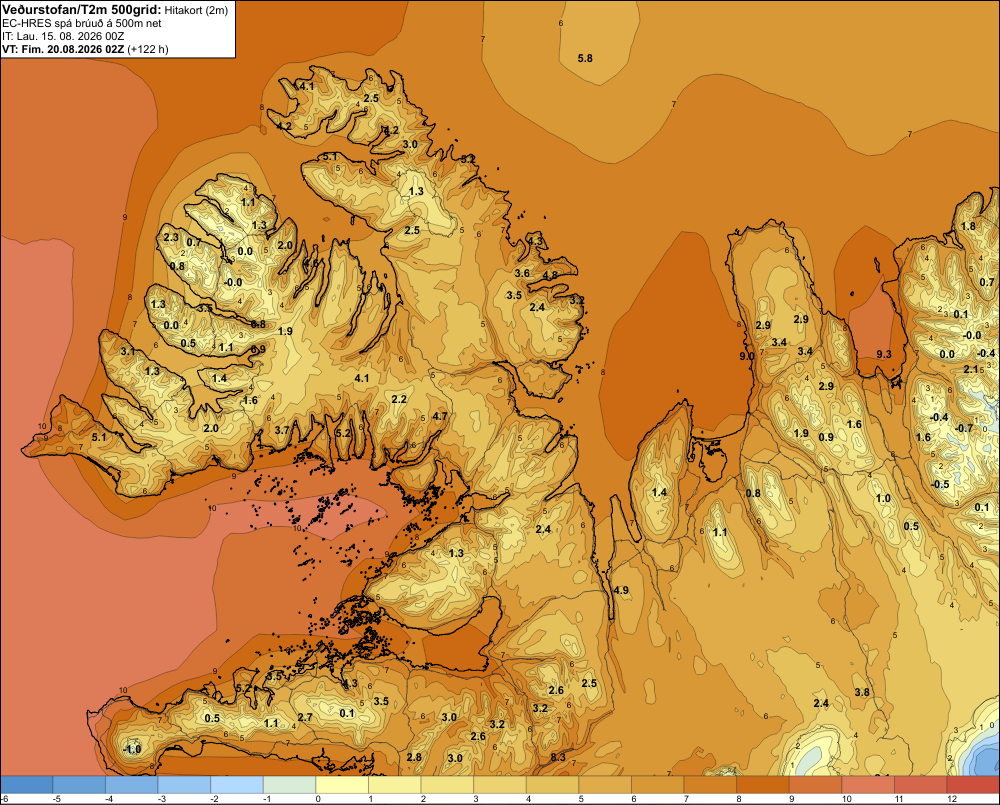Click the '2.3' temperature value on the map

coord(171,237)
